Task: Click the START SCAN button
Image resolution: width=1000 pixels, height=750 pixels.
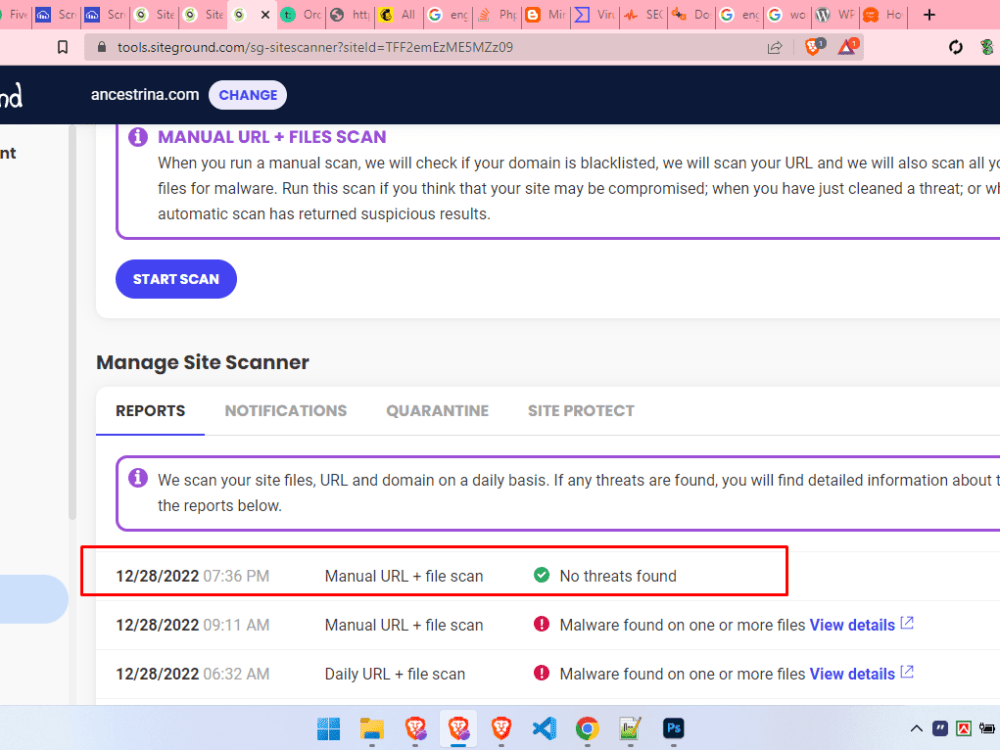Action: pos(176,279)
